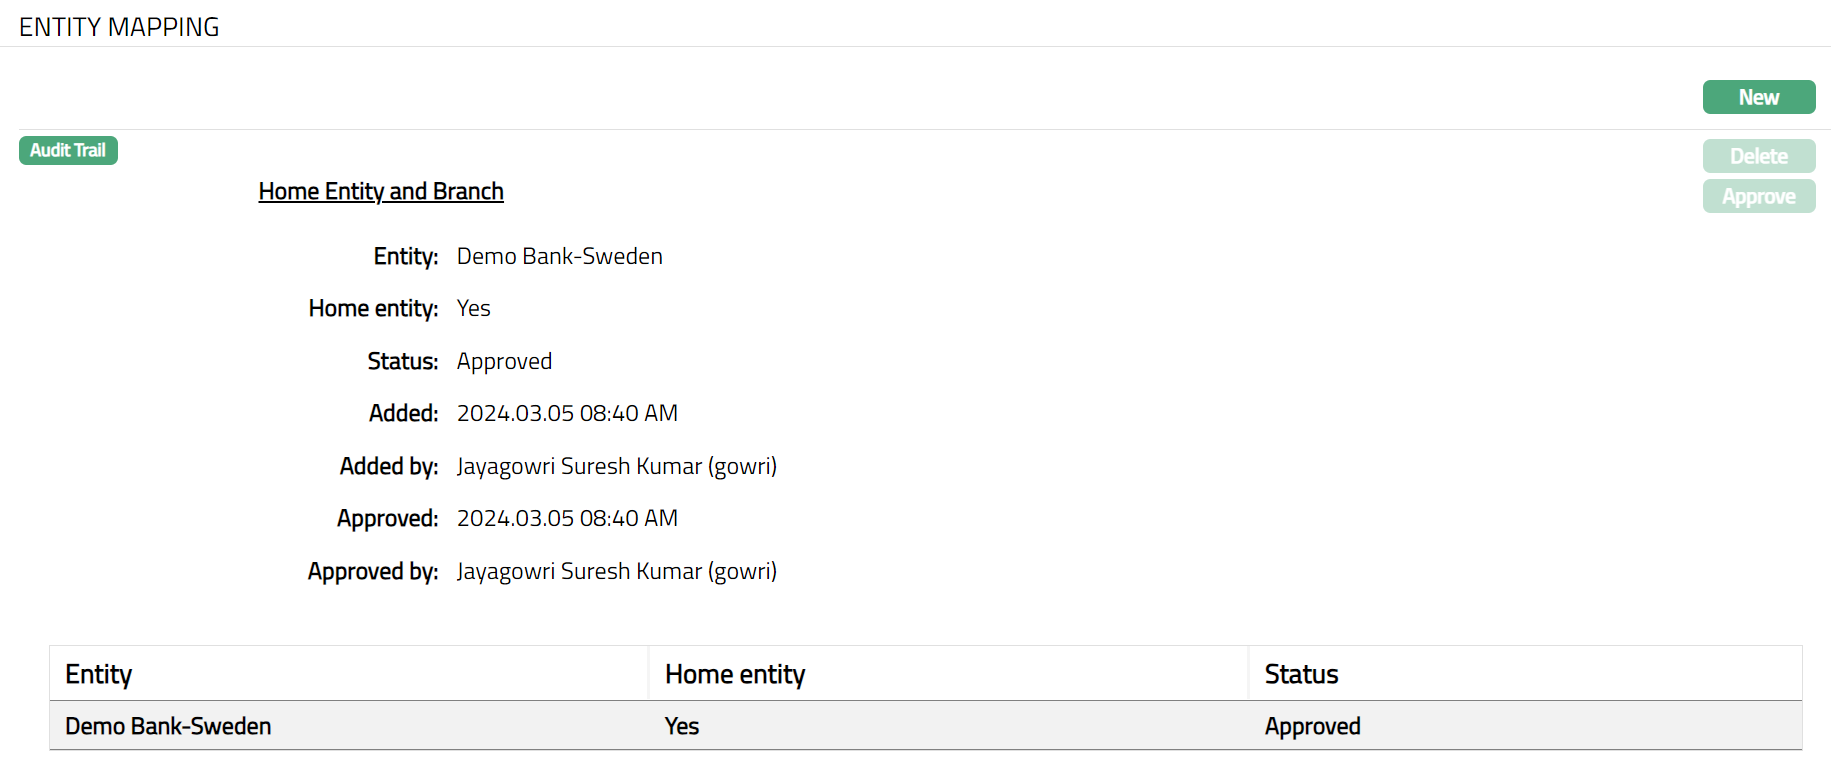Click the Approved by user name
This screenshot has width=1831, height=762.
[616, 571]
